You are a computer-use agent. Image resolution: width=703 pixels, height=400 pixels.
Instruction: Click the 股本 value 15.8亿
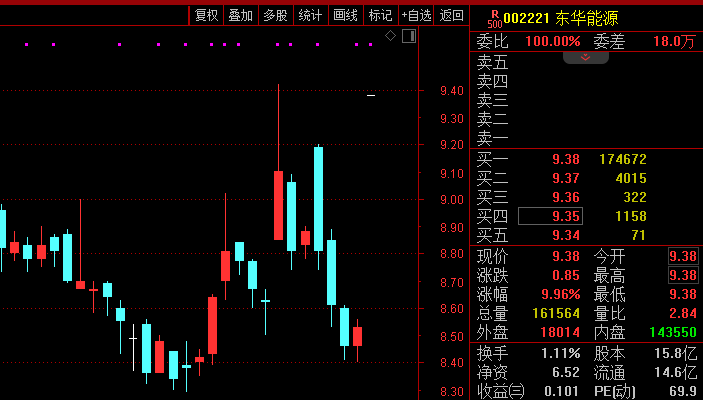[x=676, y=353]
